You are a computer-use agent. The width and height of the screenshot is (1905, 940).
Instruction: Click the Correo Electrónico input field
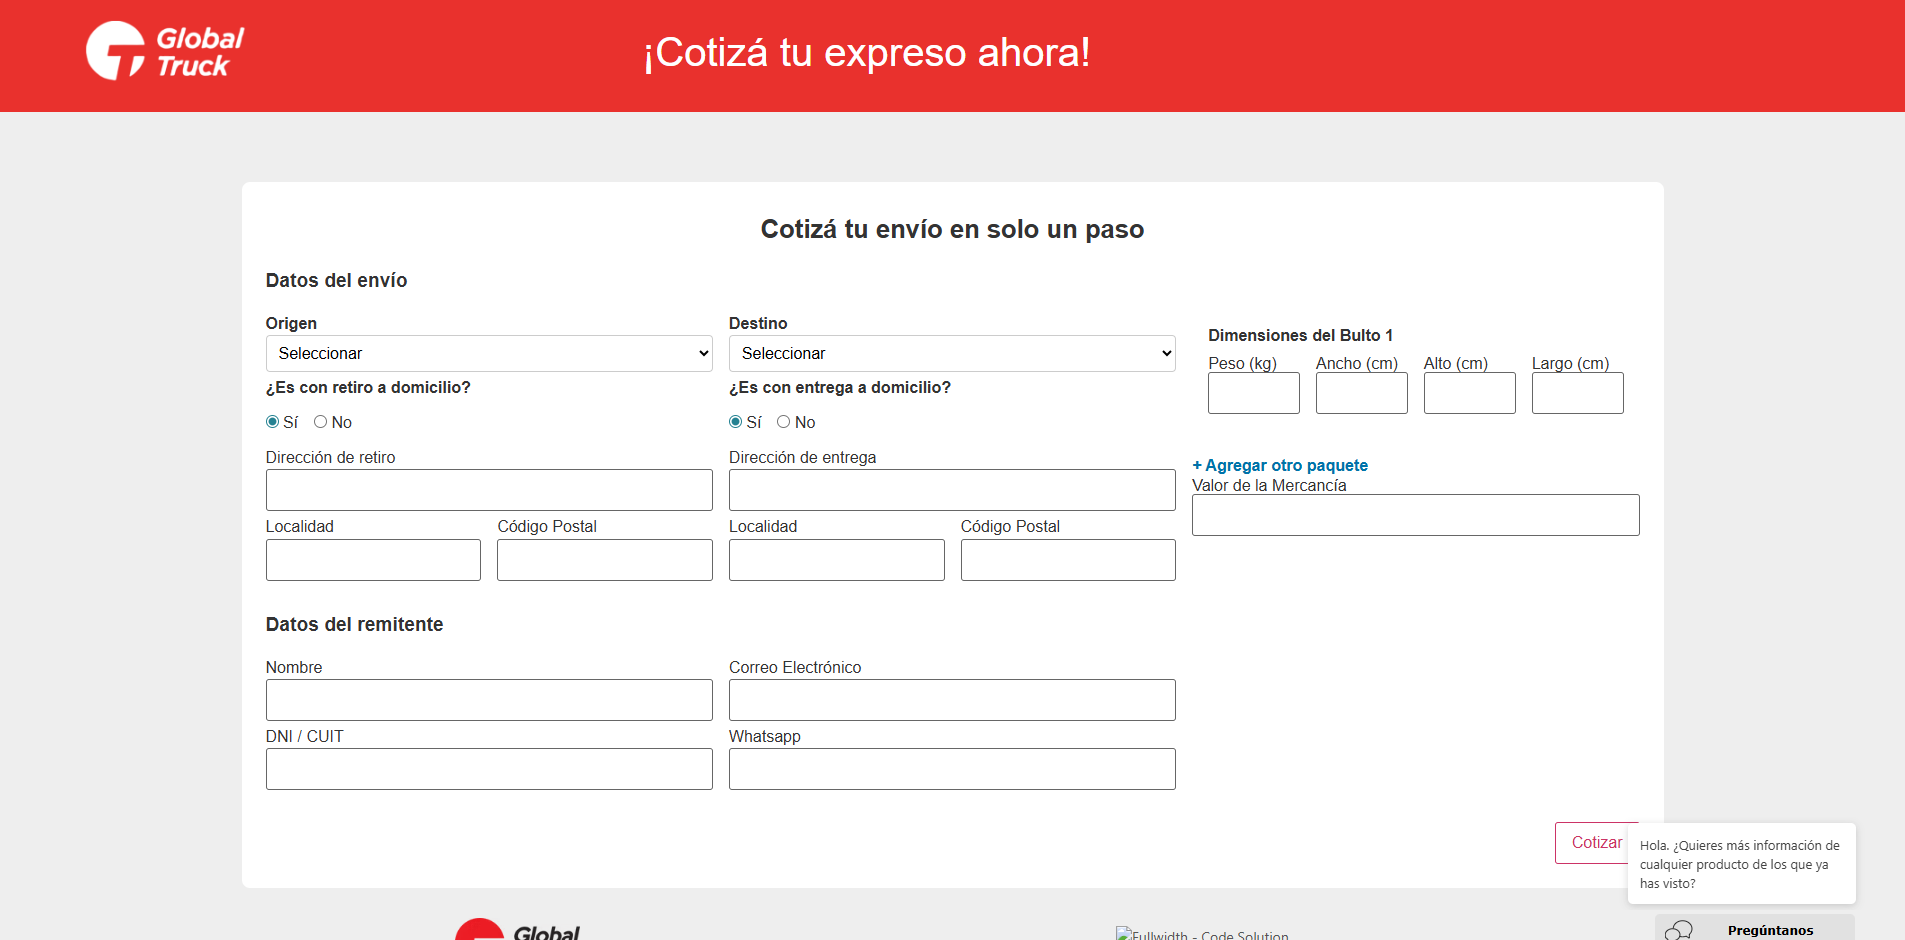pyautogui.click(x=952, y=700)
